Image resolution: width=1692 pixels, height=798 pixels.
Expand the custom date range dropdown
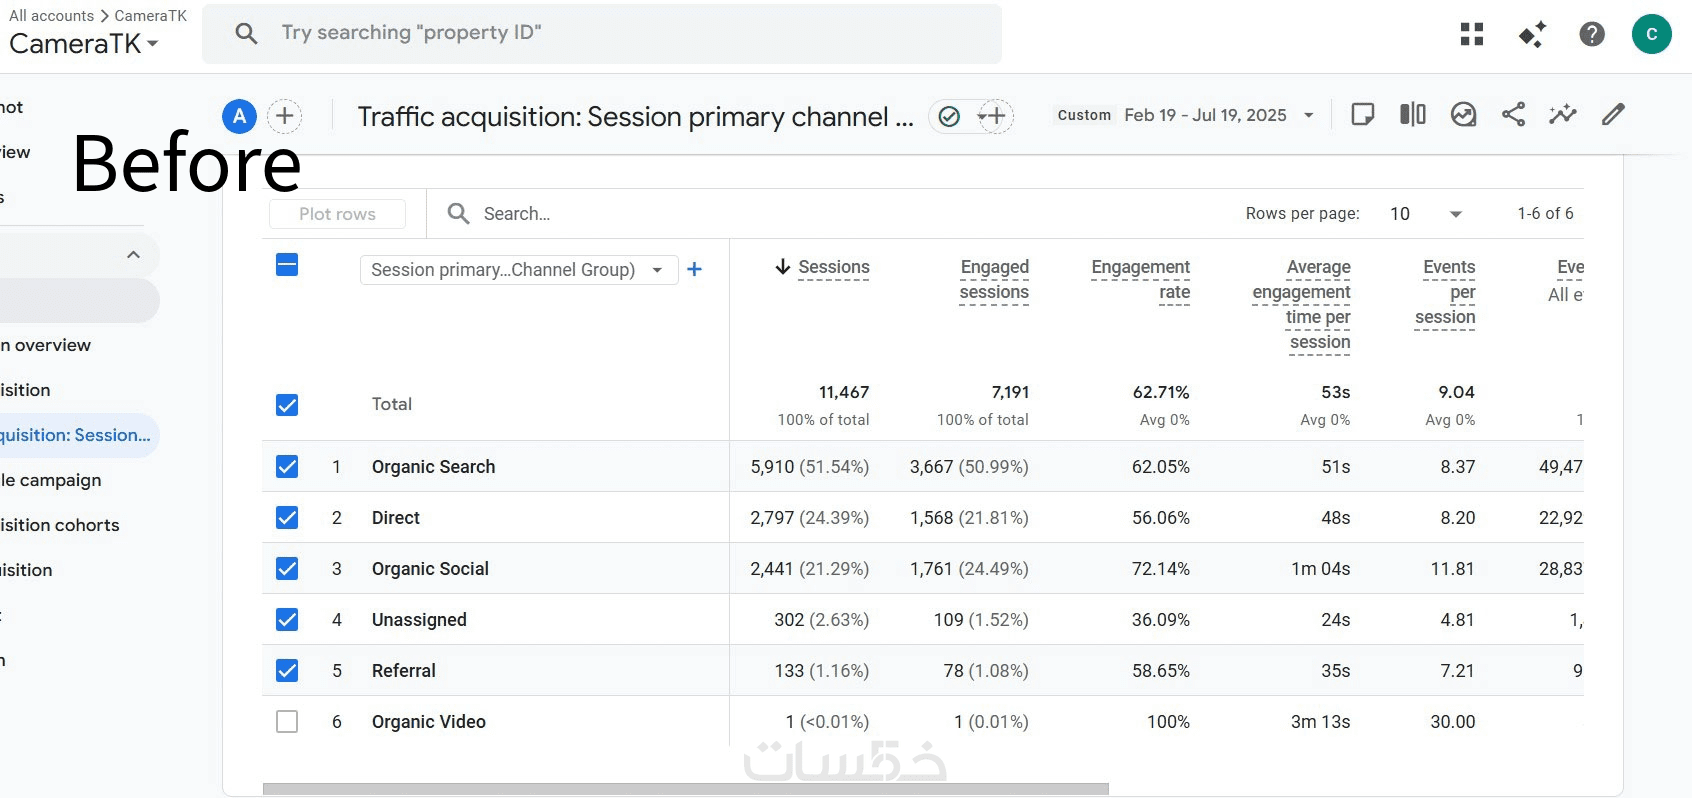pyautogui.click(x=1308, y=115)
